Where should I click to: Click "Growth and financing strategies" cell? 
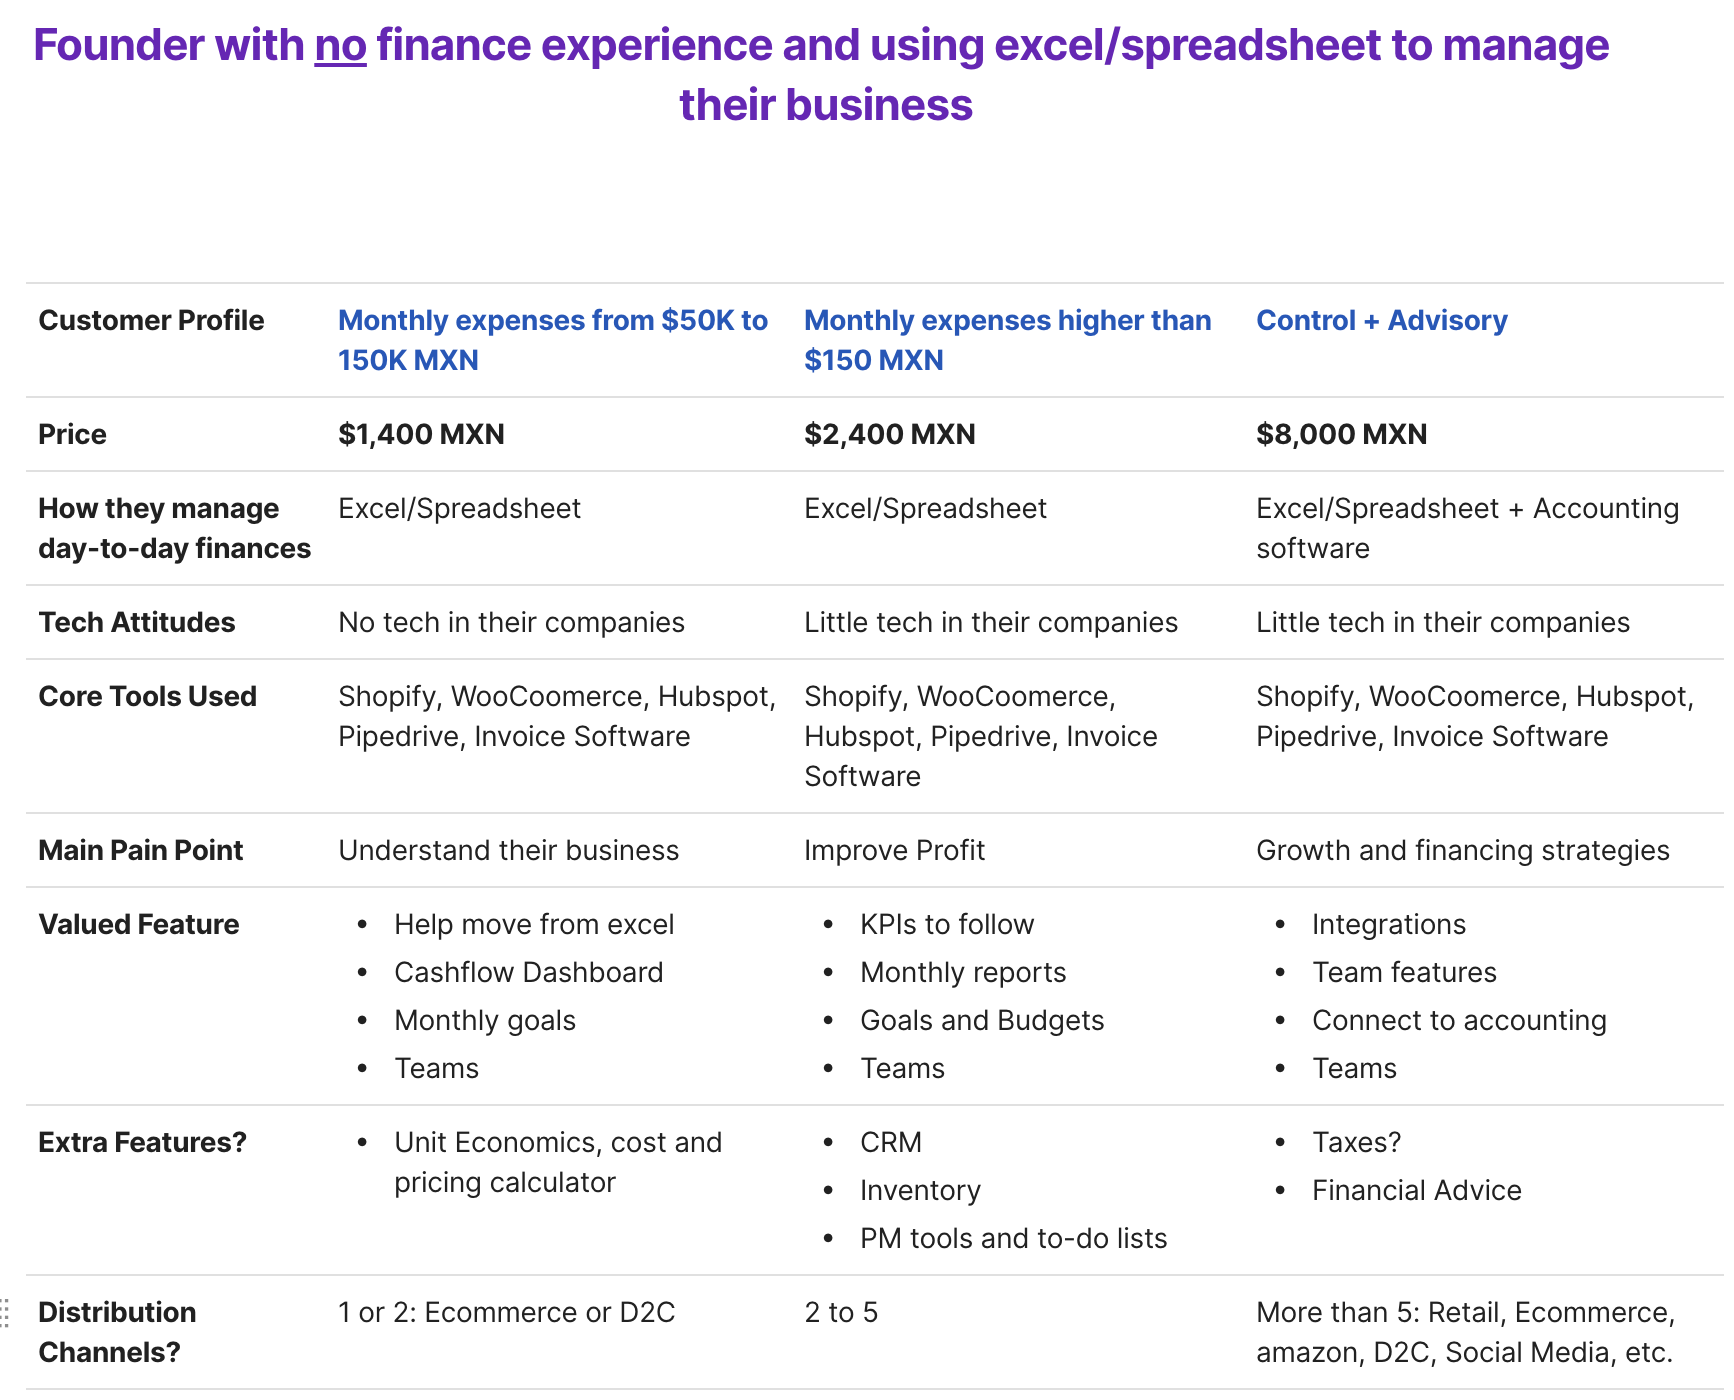[x=1462, y=850]
